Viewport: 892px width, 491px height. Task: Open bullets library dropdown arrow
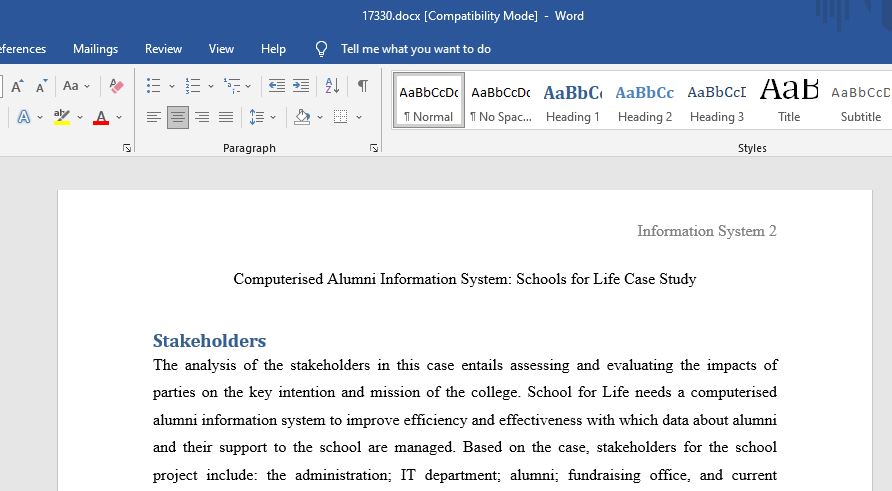[171, 86]
